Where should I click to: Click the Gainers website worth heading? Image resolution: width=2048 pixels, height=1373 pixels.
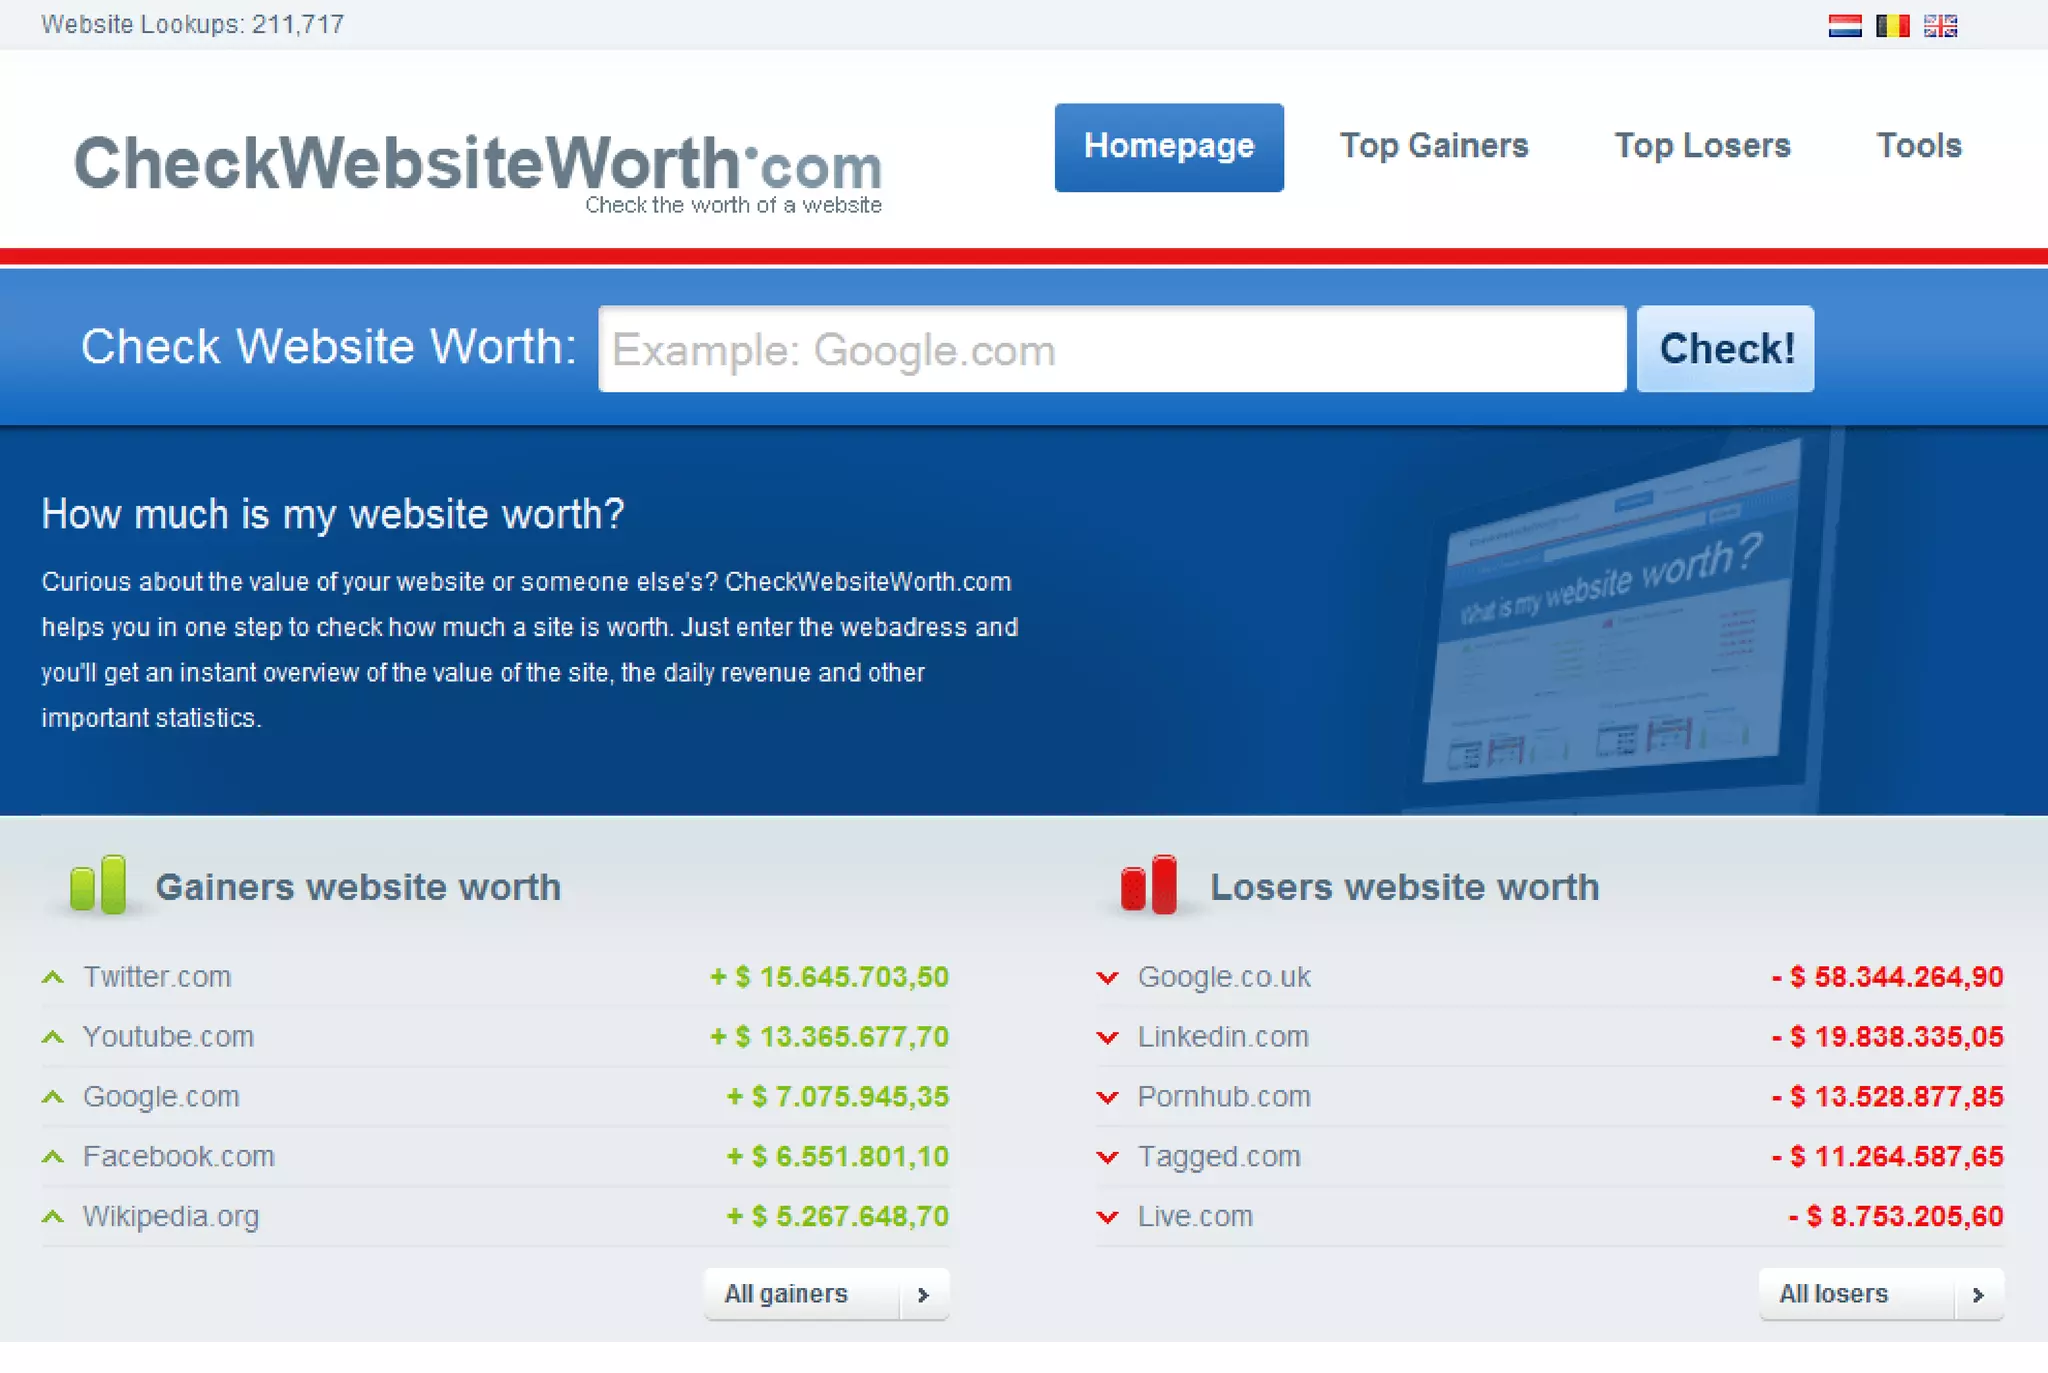358,887
